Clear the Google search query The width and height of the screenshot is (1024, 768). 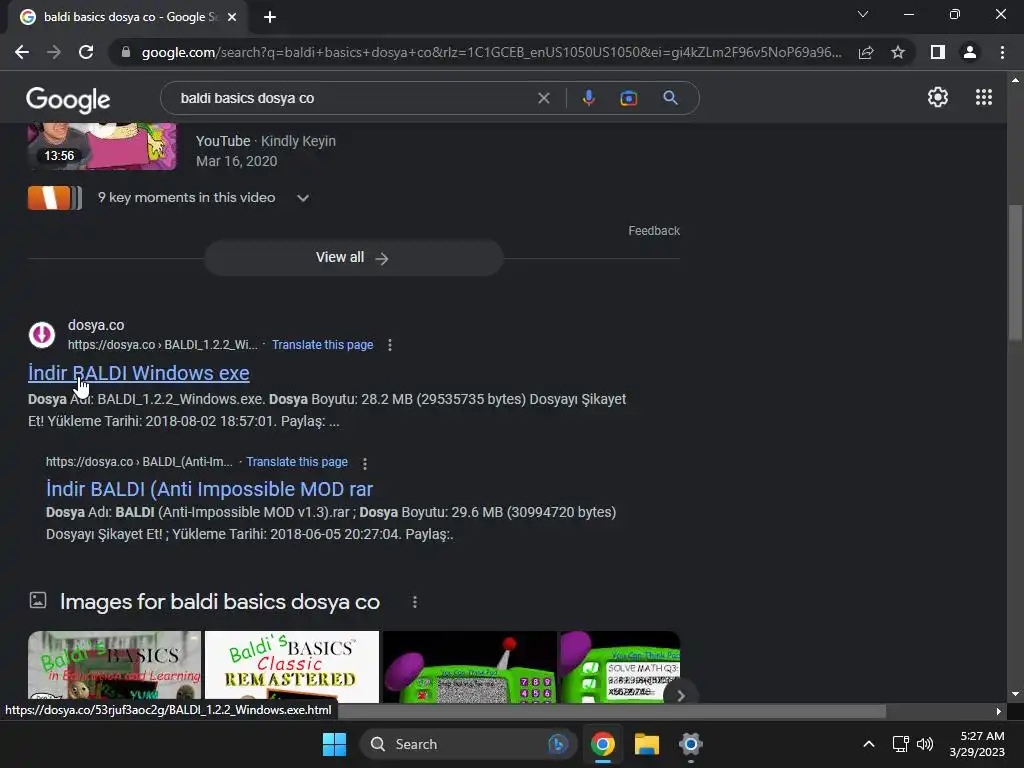[543, 98]
